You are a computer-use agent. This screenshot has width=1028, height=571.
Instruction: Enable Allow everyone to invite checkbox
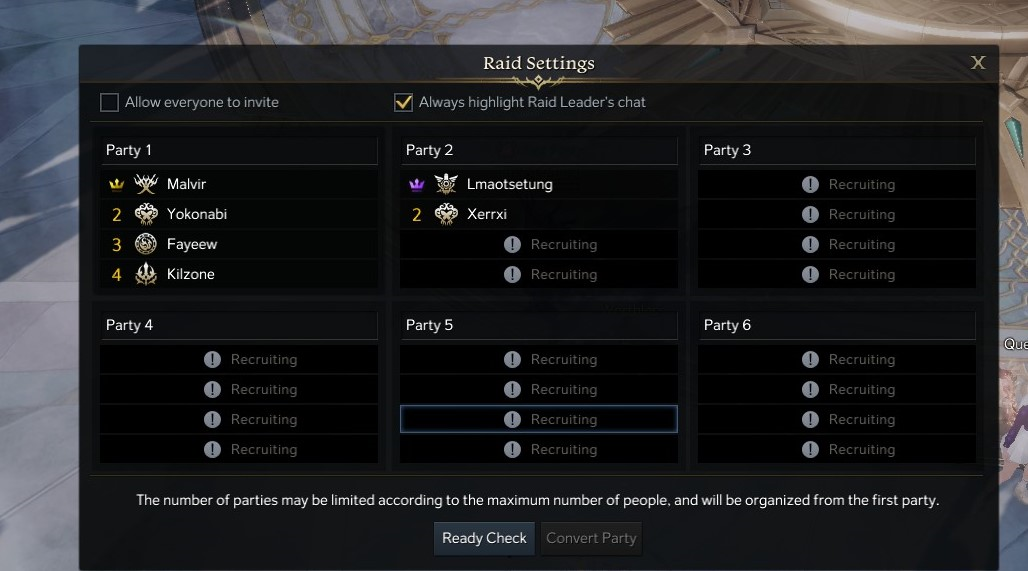click(x=110, y=102)
